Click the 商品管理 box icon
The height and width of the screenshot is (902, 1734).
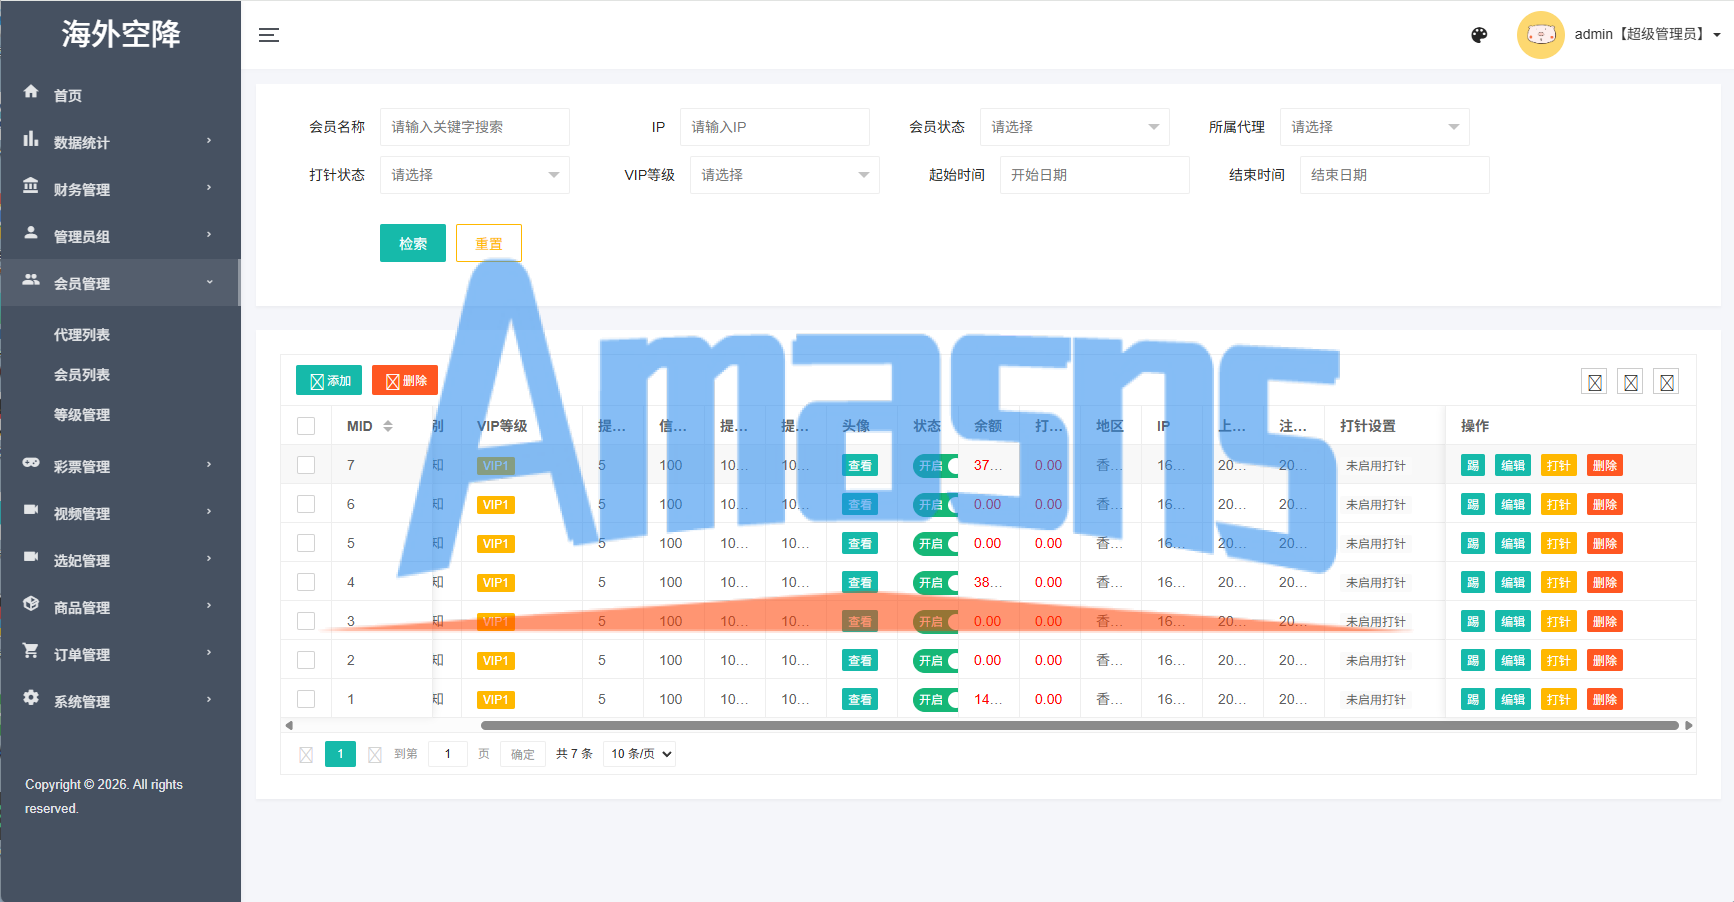(31, 604)
